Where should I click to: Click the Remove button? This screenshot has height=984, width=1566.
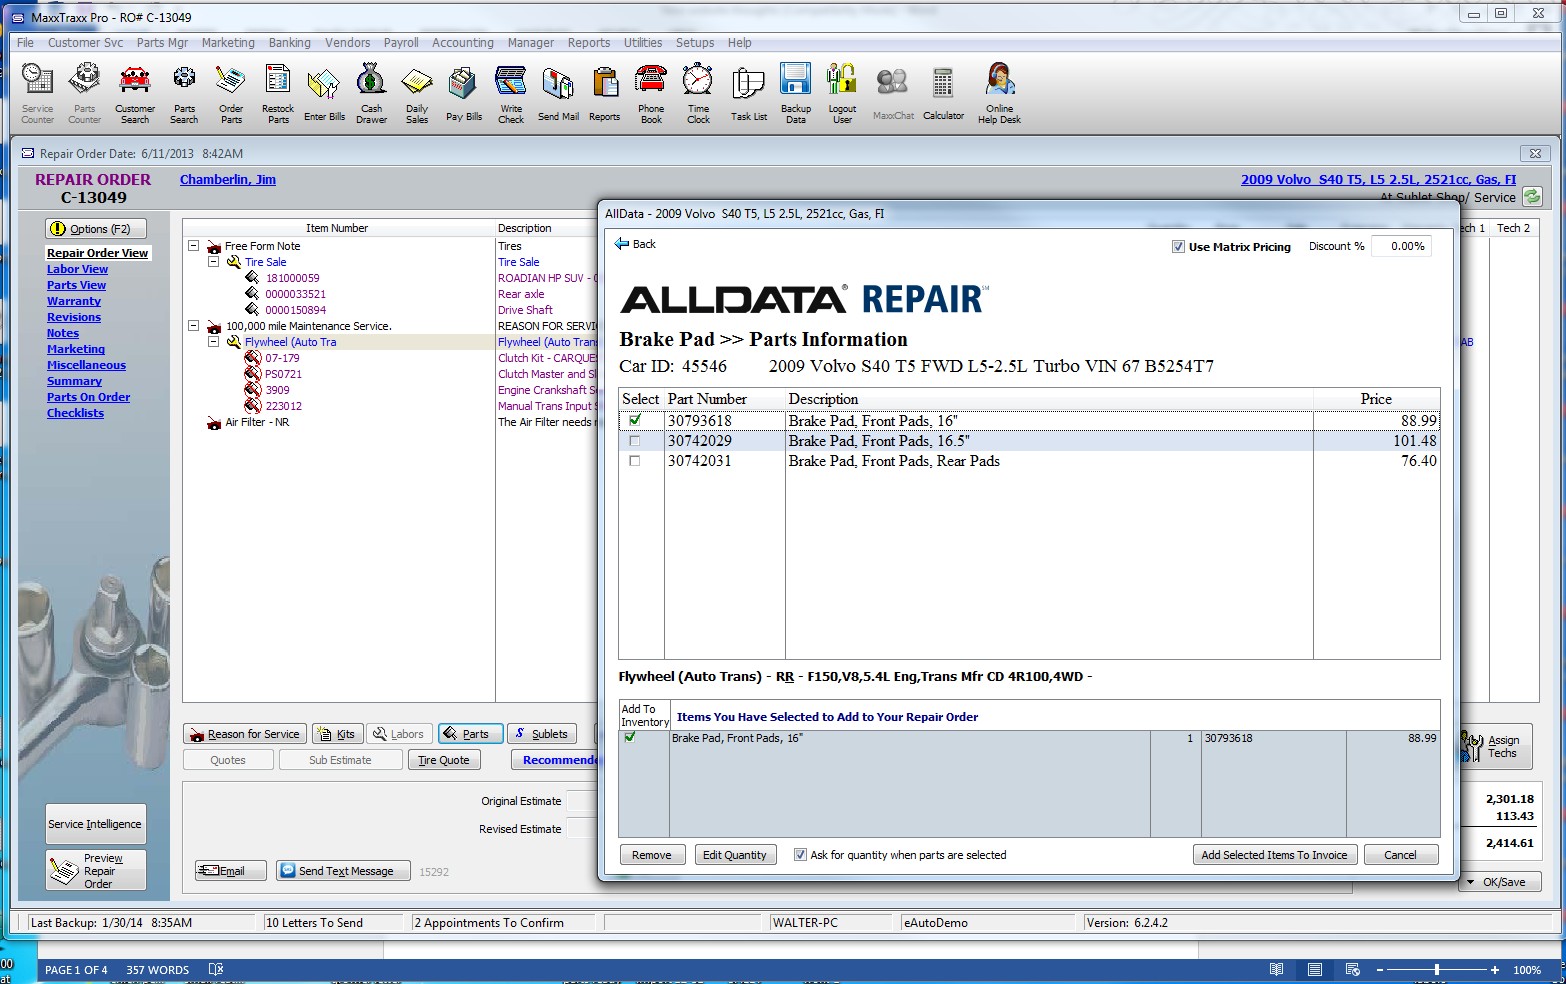tap(652, 855)
